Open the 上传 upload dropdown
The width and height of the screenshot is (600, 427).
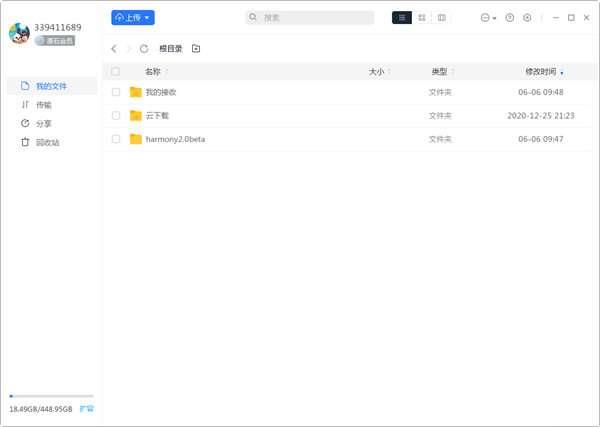133,18
